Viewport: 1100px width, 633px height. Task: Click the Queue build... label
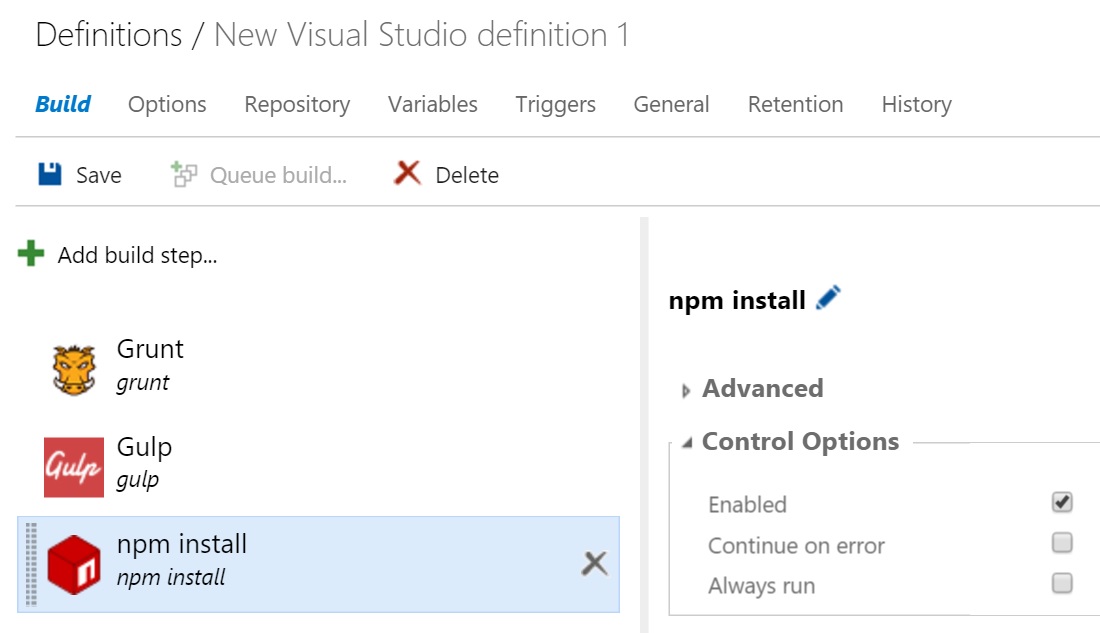[279, 175]
